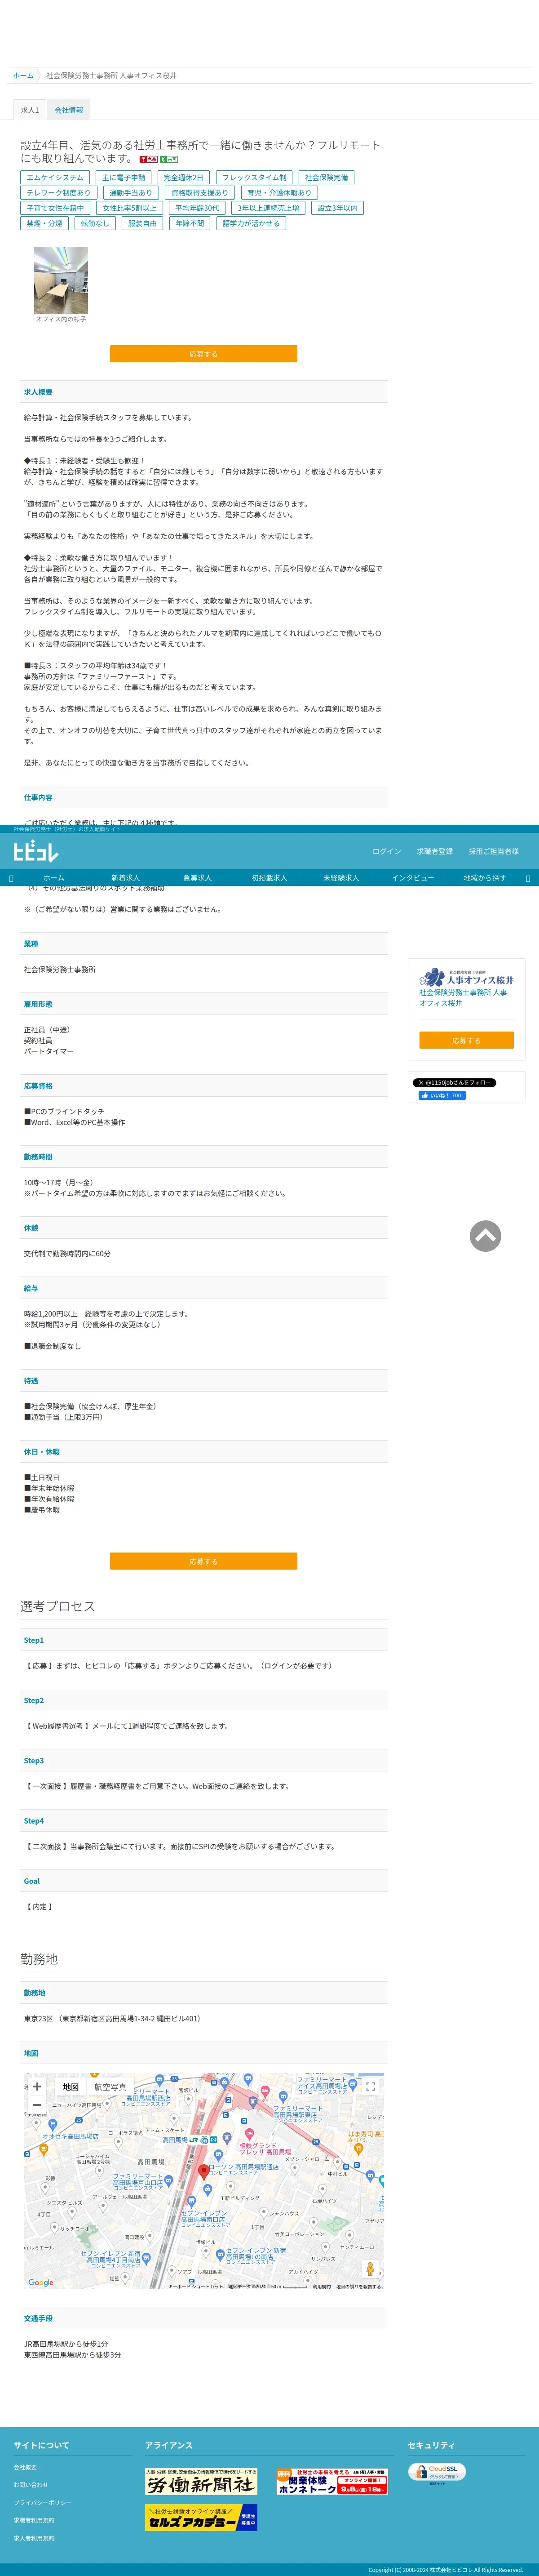Screen dimensions: 539x2576
Task: Switch to the 求人1 tab
Action: [30, 110]
